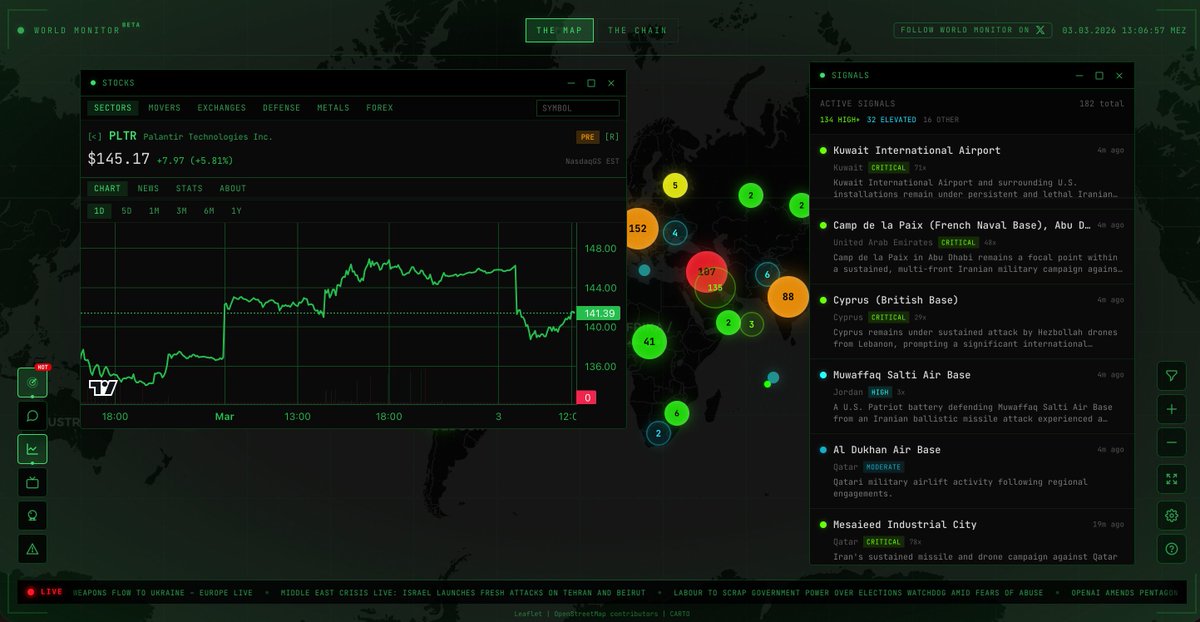The height and width of the screenshot is (622, 1200).
Task: Click the TradingView logo on the chart
Action: [103, 386]
